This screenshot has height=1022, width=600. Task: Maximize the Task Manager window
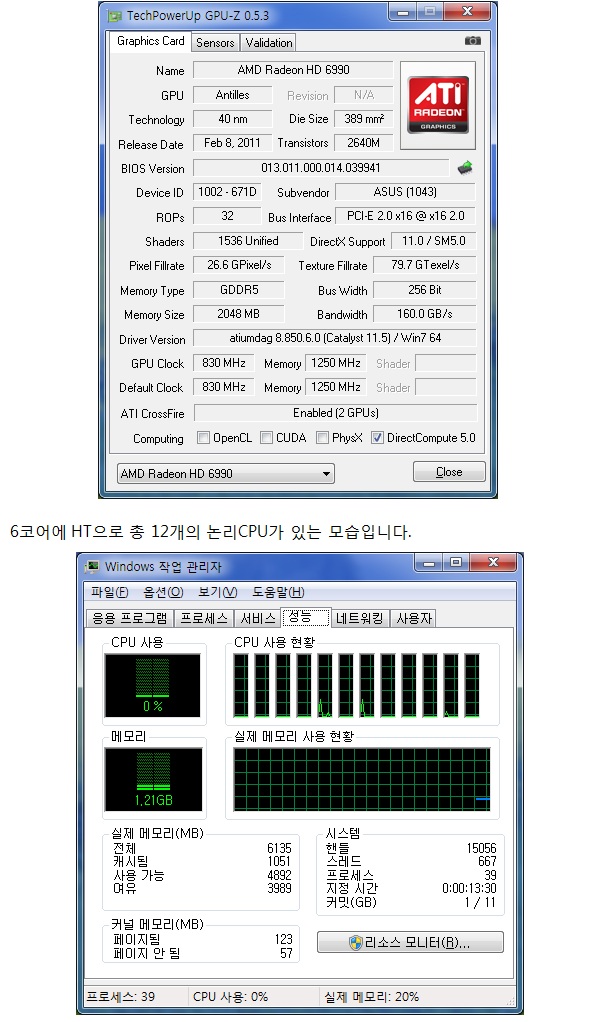(456, 562)
